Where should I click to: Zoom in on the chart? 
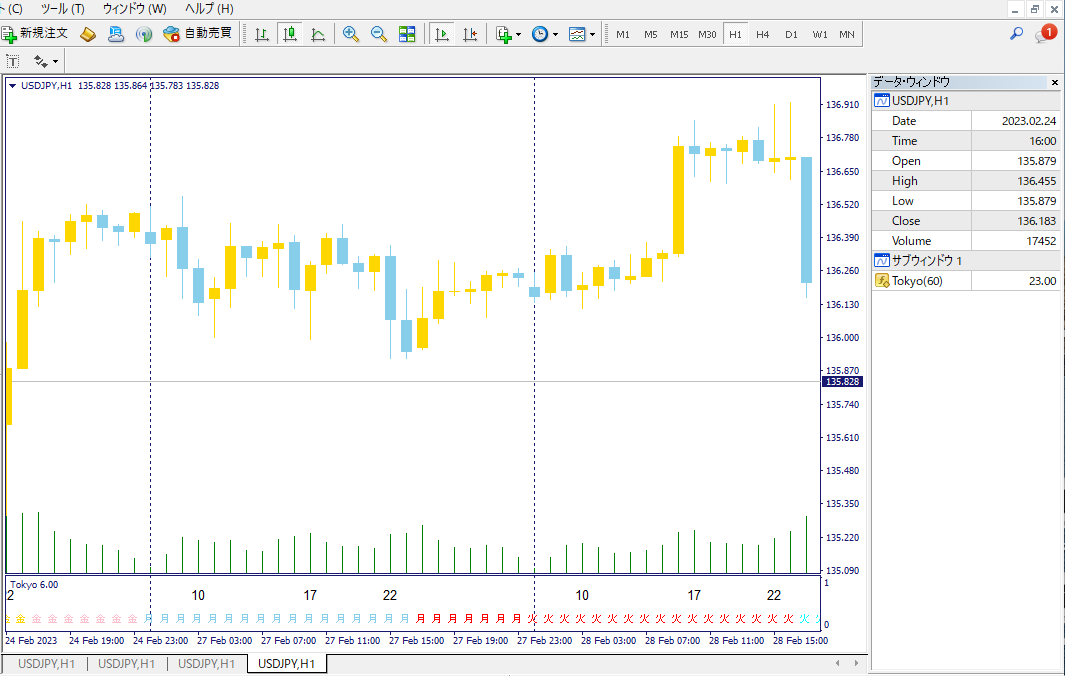click(350, 34)
